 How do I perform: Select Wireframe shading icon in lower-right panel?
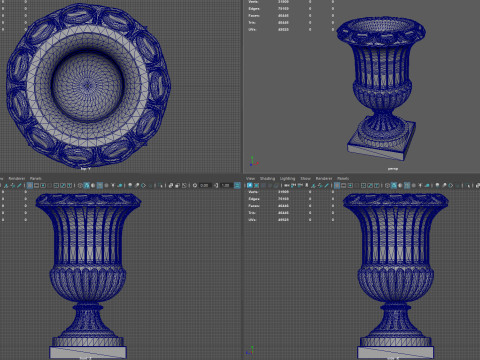[x=387, y=185]
